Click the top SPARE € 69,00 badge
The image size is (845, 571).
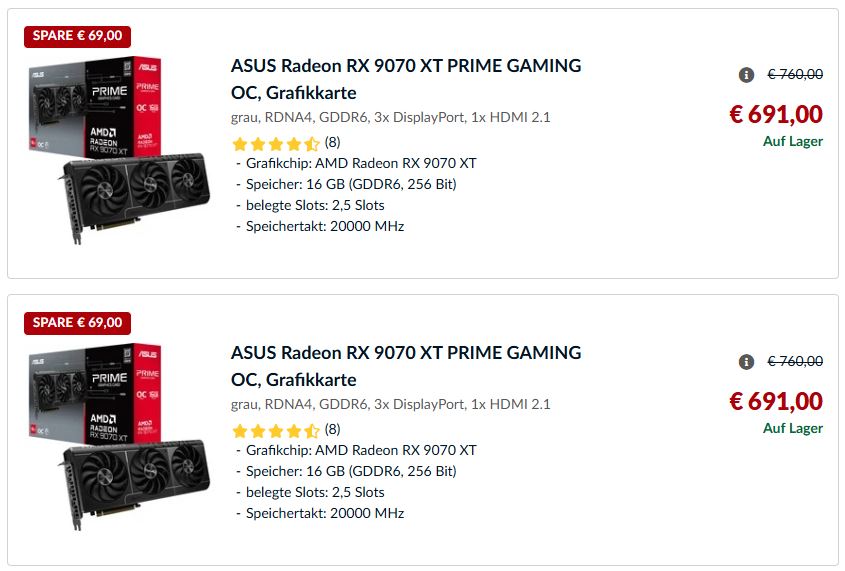pos(78,36)
